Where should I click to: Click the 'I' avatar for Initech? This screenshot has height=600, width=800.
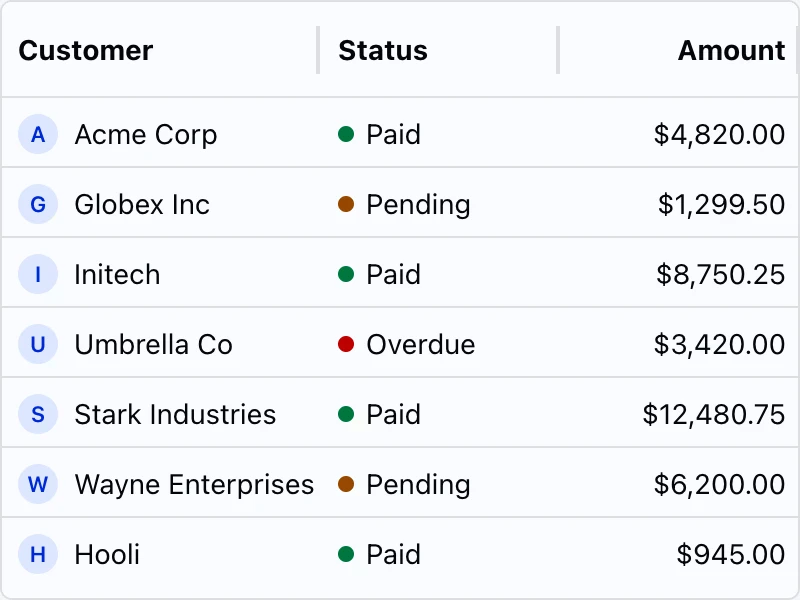click(38, 274)
